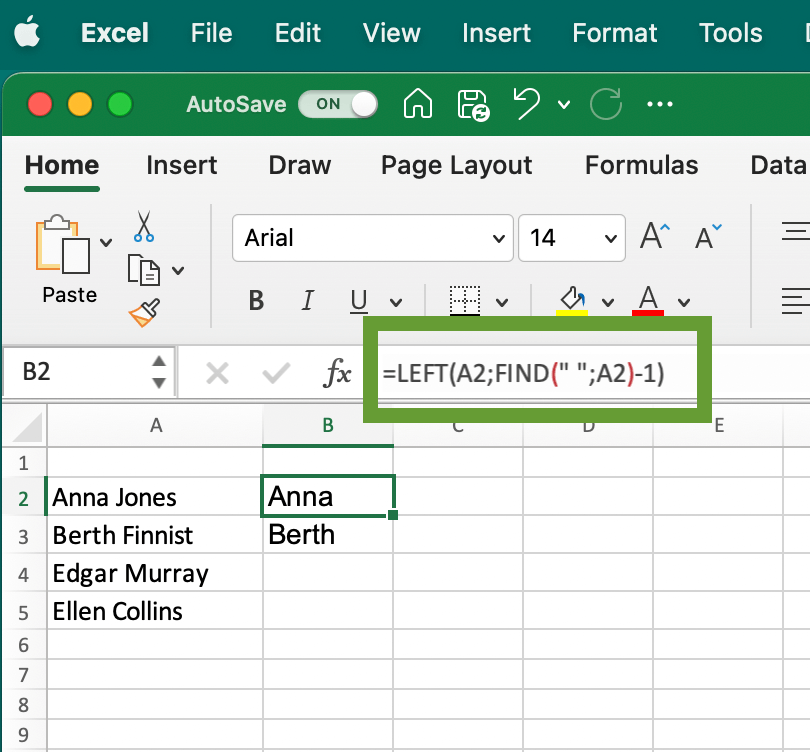Open the View menu in menu bar

[x=392, y=33]
